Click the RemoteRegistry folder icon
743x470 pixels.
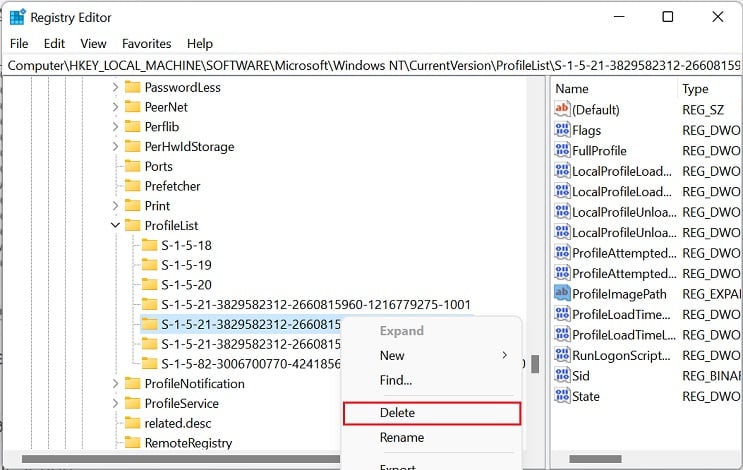pos(133,443)
